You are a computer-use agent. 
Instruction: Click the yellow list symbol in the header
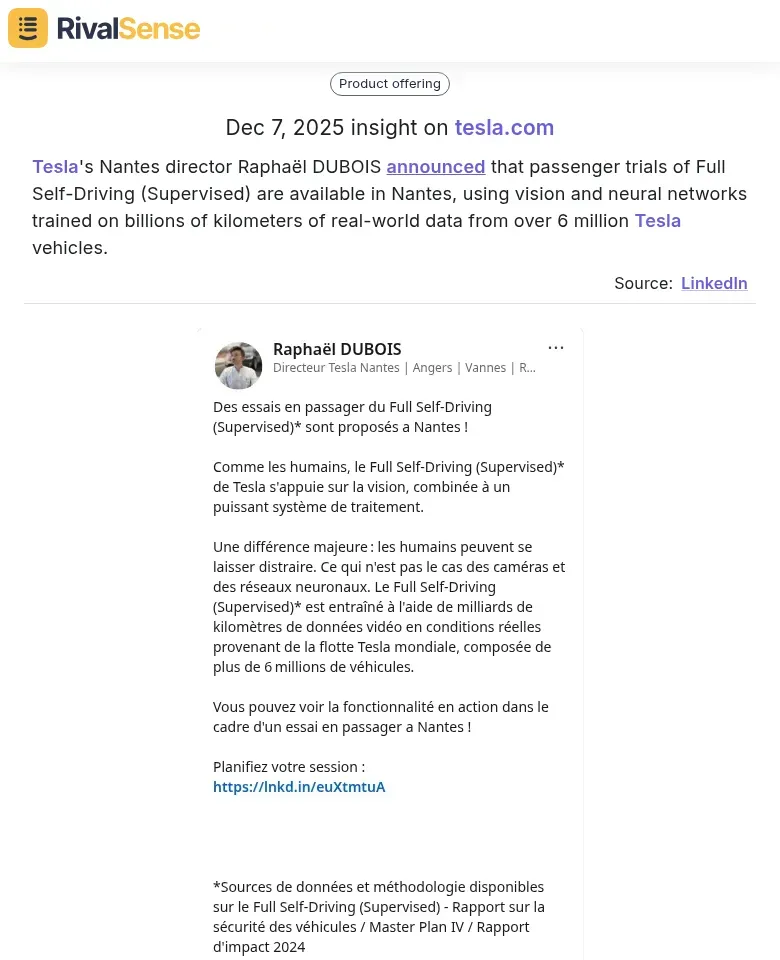27,28
